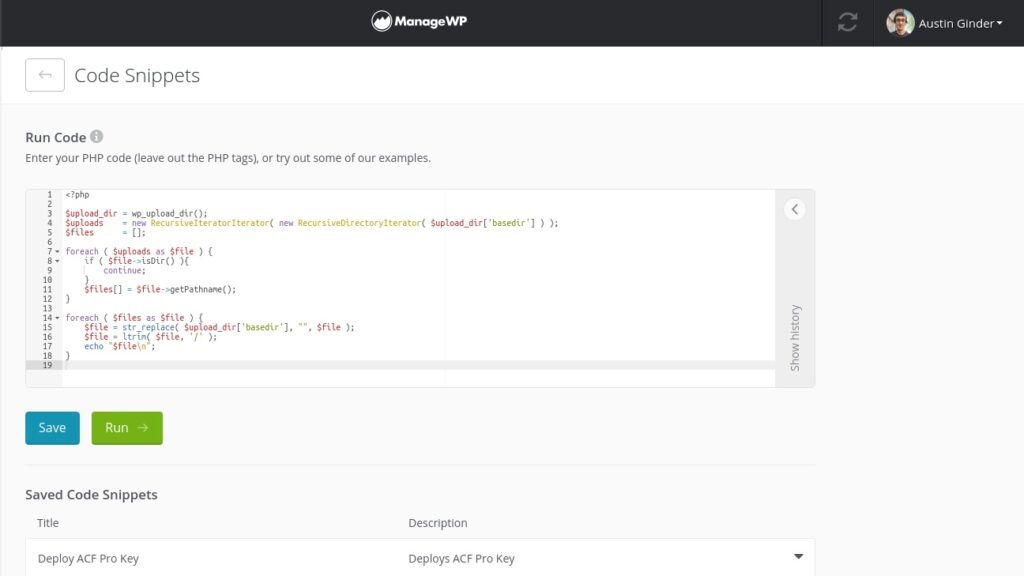The width and height of the screenshot is (1024, 576).
Task: Open the Austin Ginder account dropdown
Action: click(960, 23)
